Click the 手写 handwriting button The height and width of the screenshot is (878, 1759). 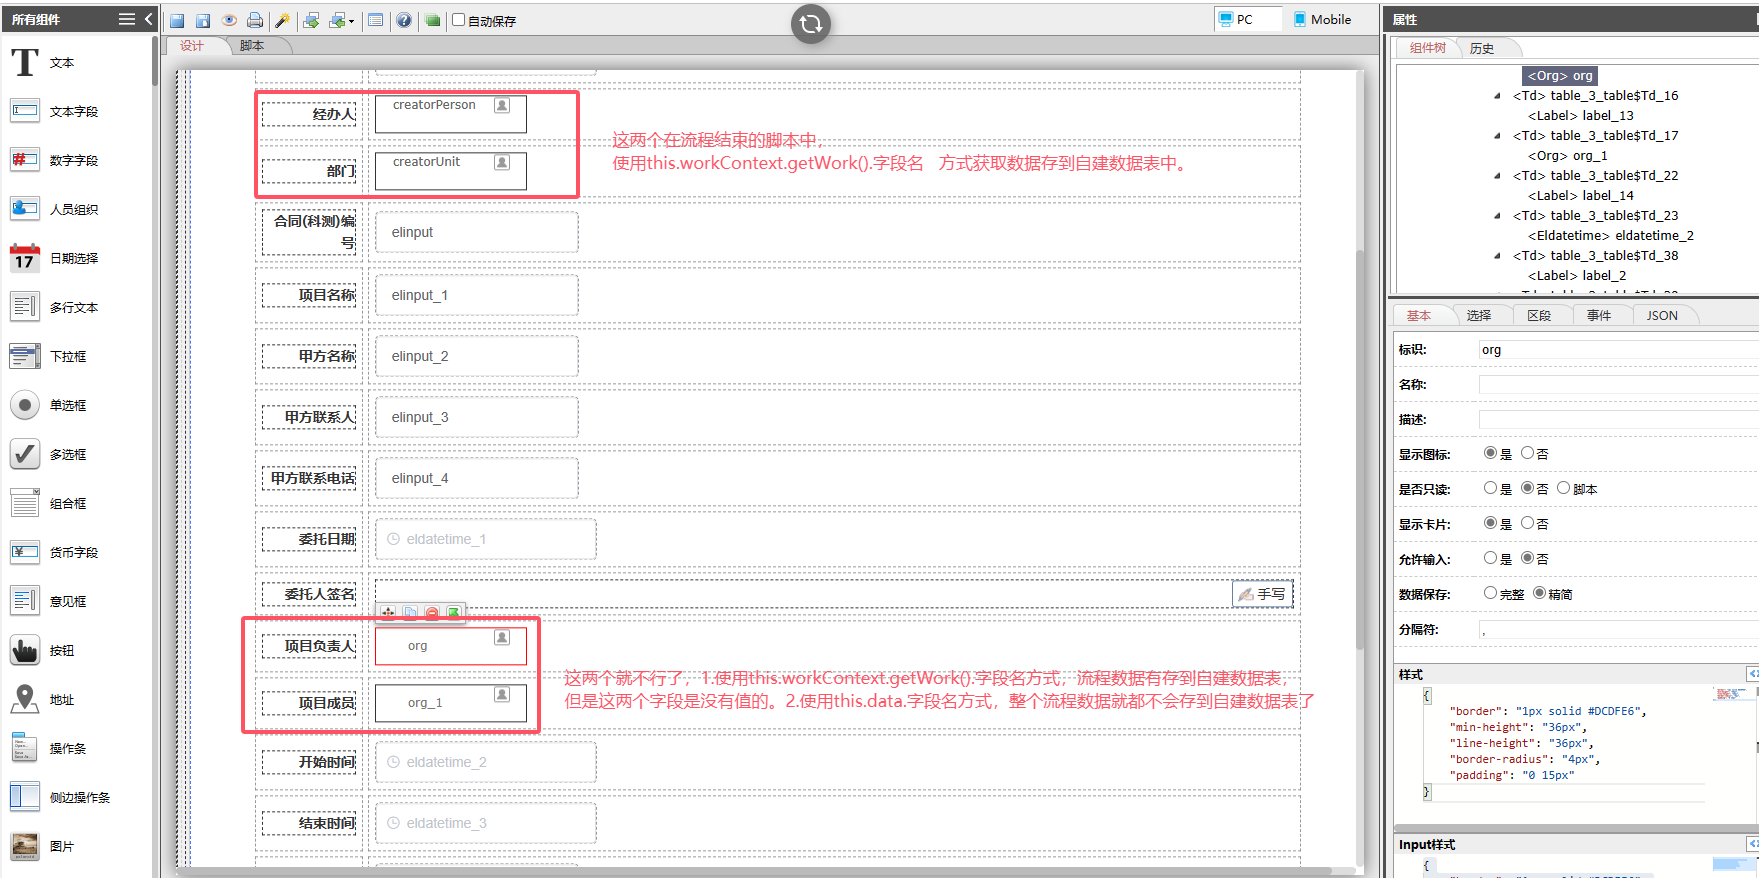coord(1262,594)
